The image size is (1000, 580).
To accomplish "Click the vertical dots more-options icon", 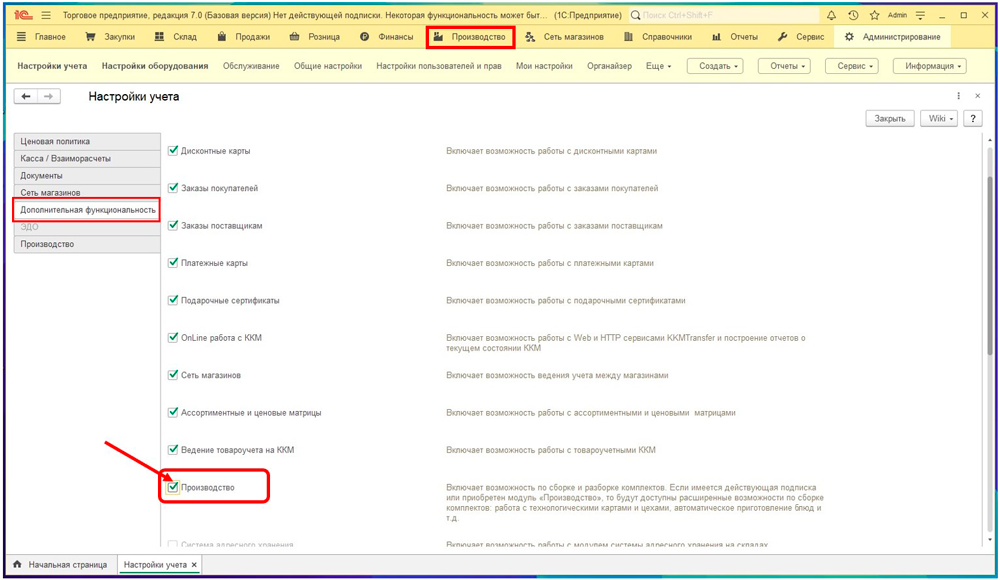I will 959,96.
